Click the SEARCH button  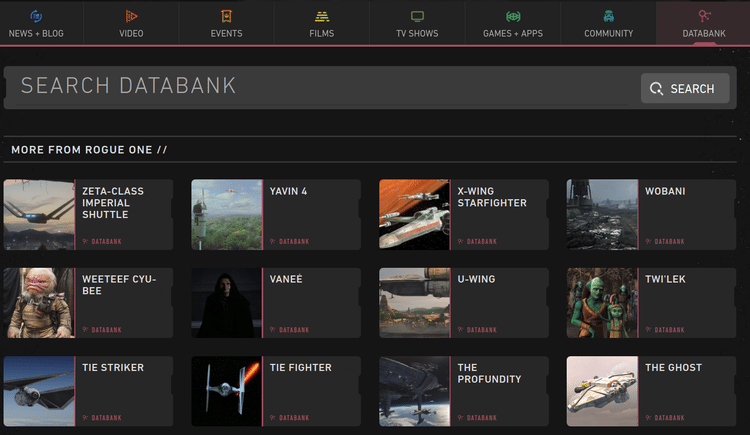coord(685,88)
